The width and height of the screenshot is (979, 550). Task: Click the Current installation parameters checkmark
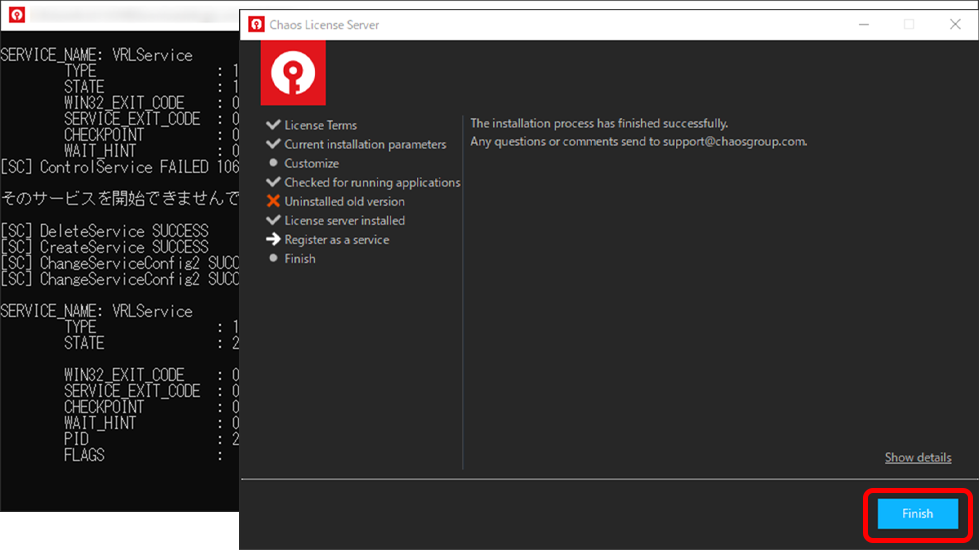(x=273, y=144)
